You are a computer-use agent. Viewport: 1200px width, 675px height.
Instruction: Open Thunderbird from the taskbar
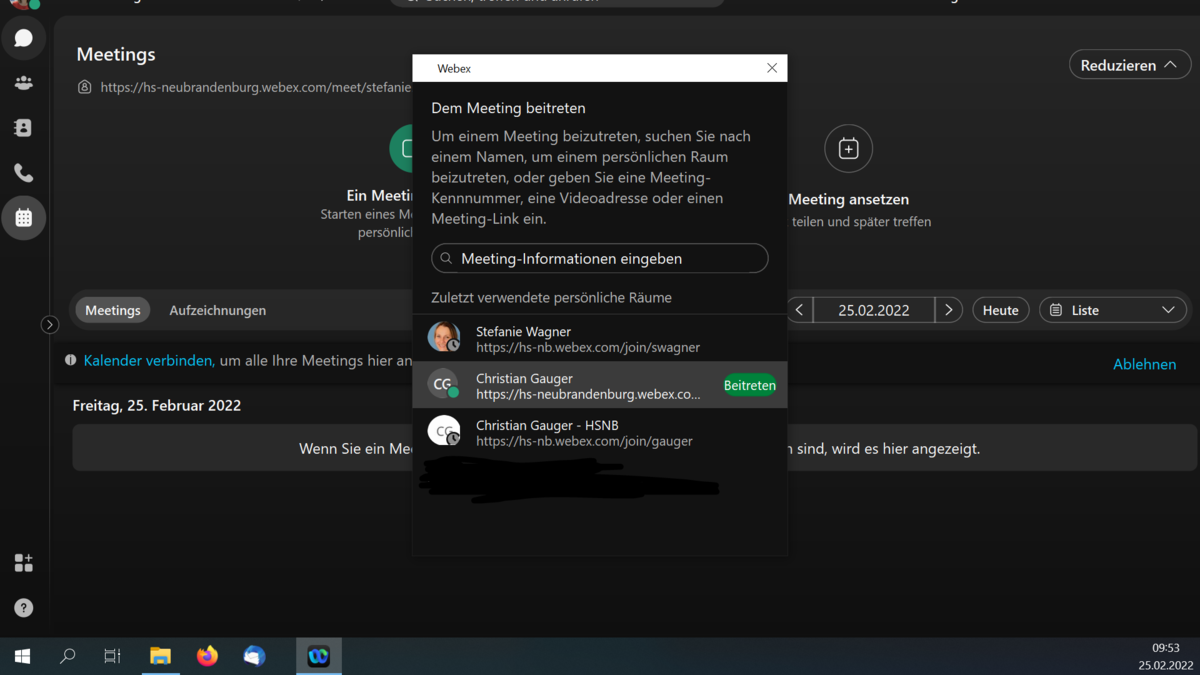tap(254, 656)
